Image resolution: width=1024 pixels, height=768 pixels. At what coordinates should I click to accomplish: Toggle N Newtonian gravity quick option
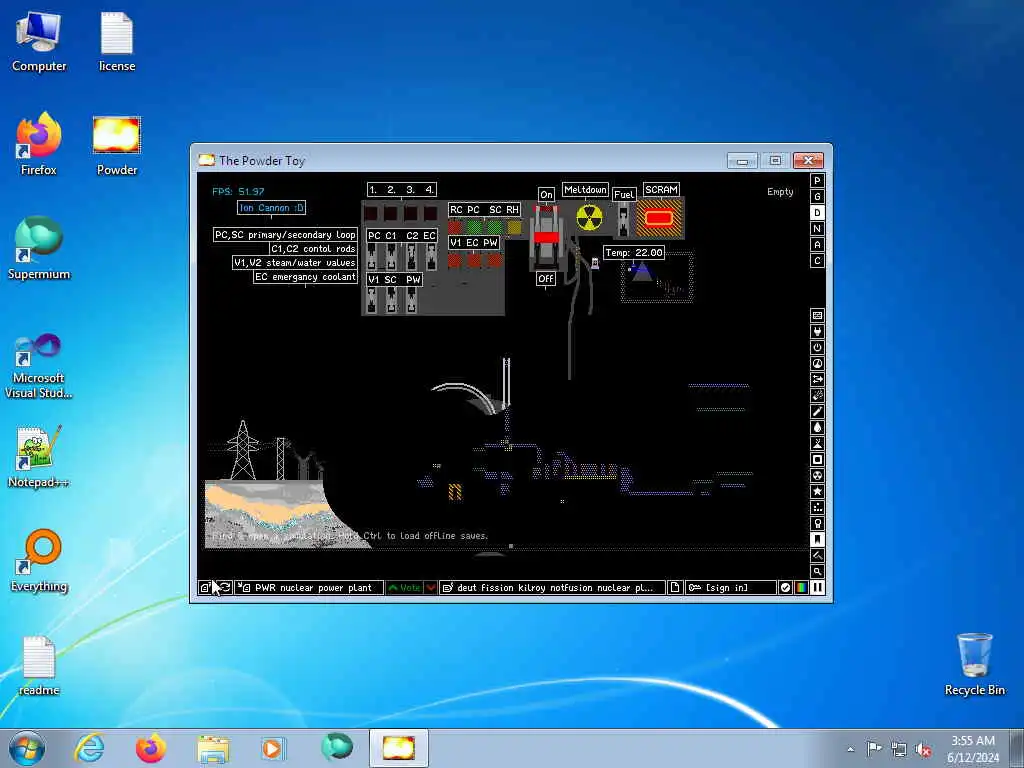[817, 229]
